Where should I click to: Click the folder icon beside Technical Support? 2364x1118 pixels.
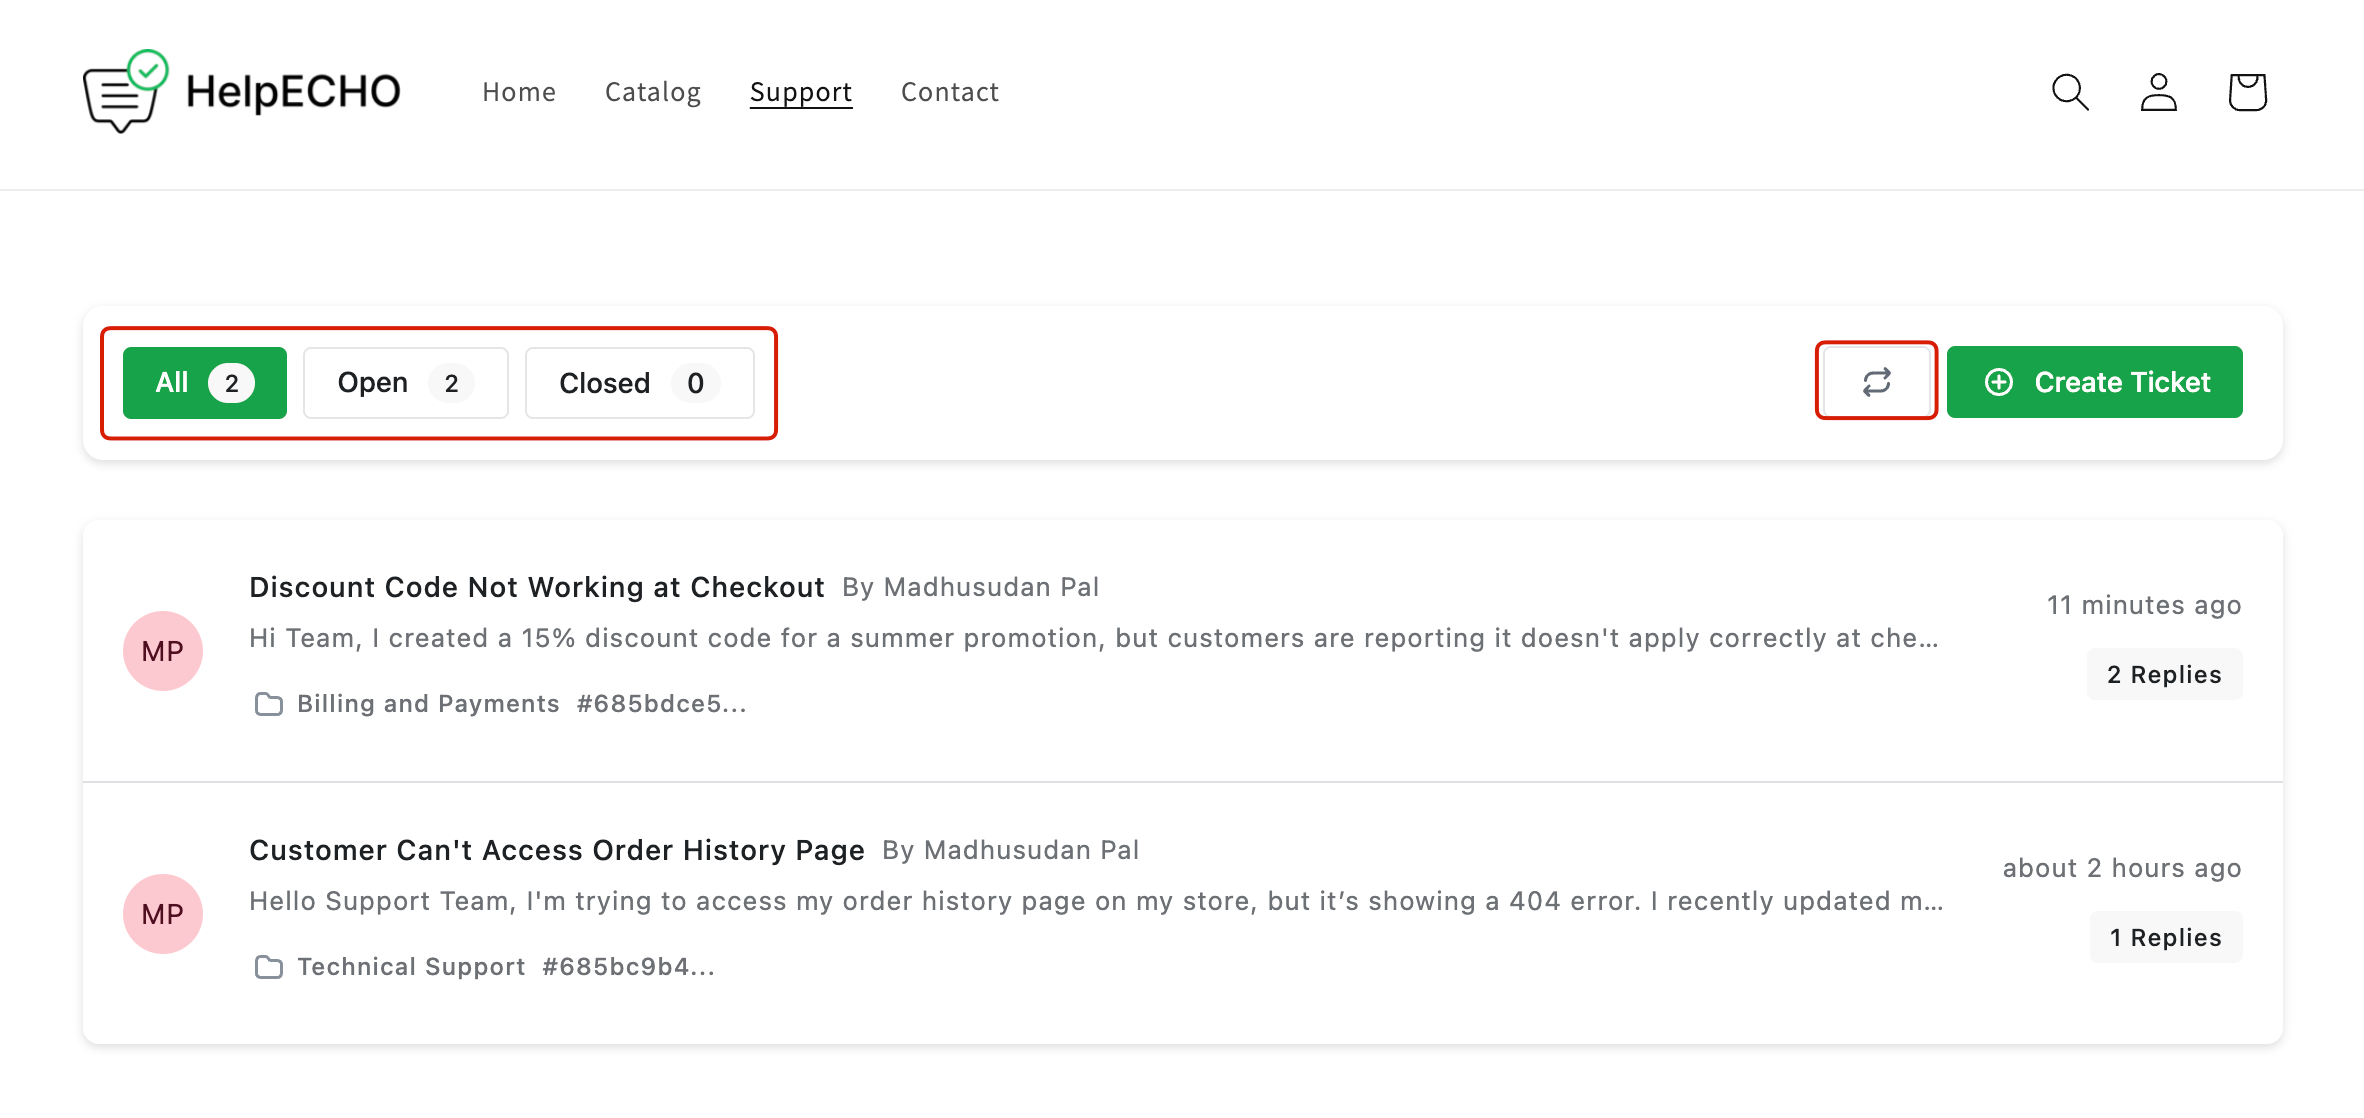click(268, 967)
